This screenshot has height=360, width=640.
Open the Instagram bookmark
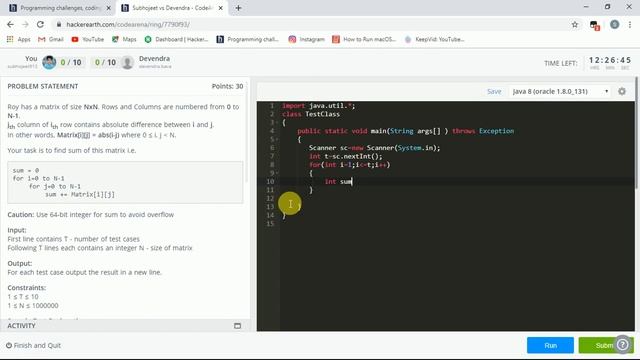click(307, 39)
